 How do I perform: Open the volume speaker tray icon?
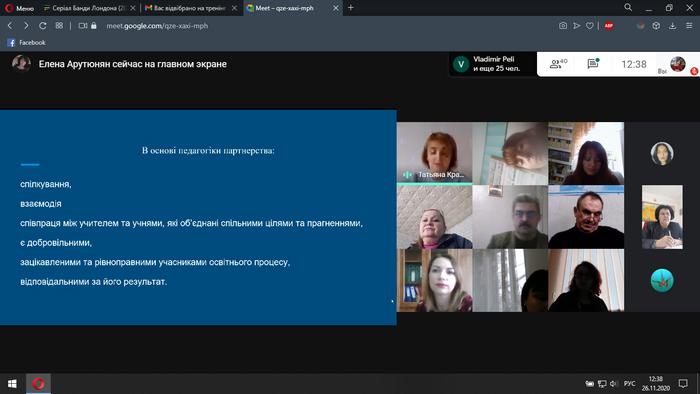pos(614,384)
